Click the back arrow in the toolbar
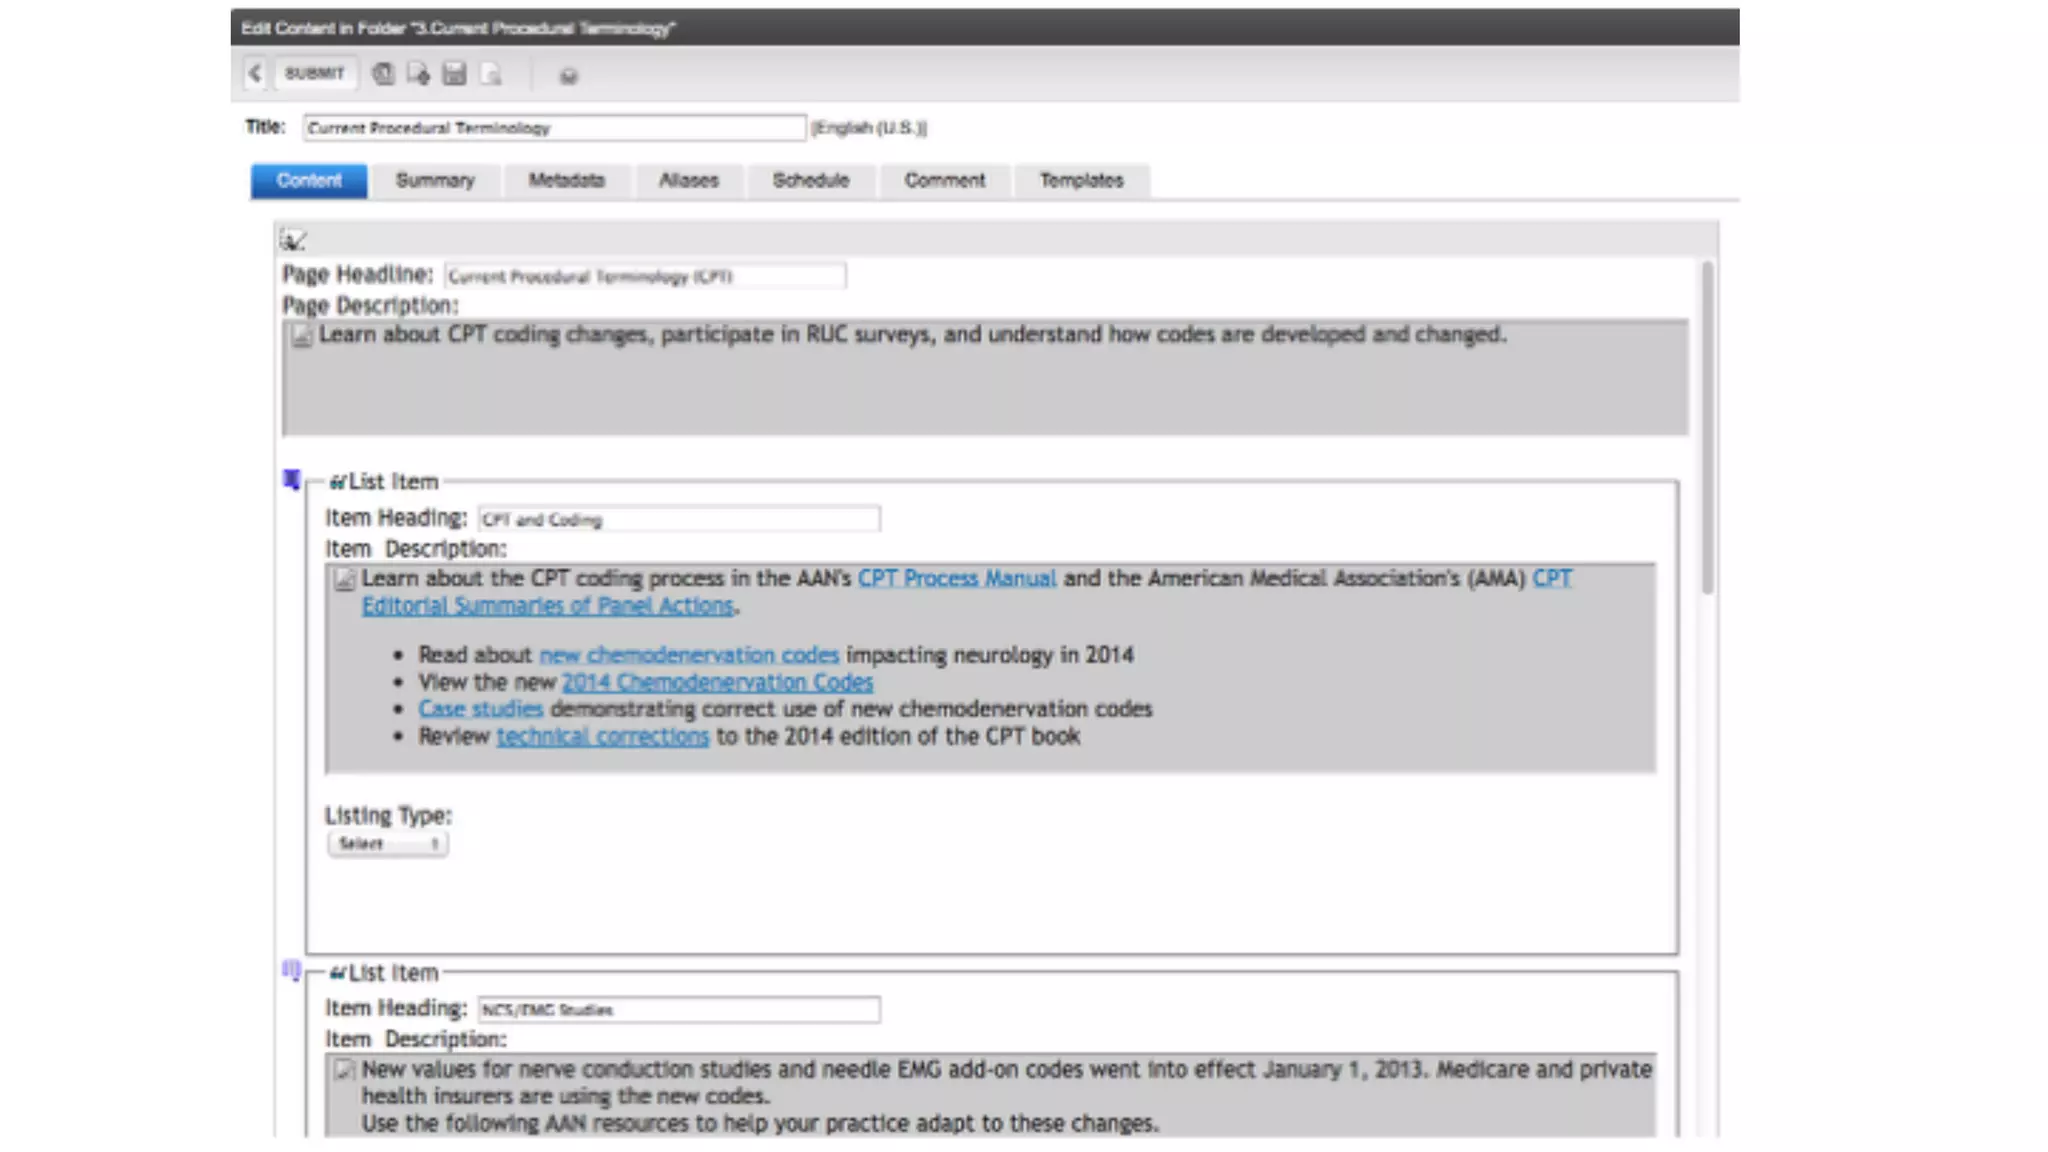This screenshot has width=2048, height=1152. point(255,73)
